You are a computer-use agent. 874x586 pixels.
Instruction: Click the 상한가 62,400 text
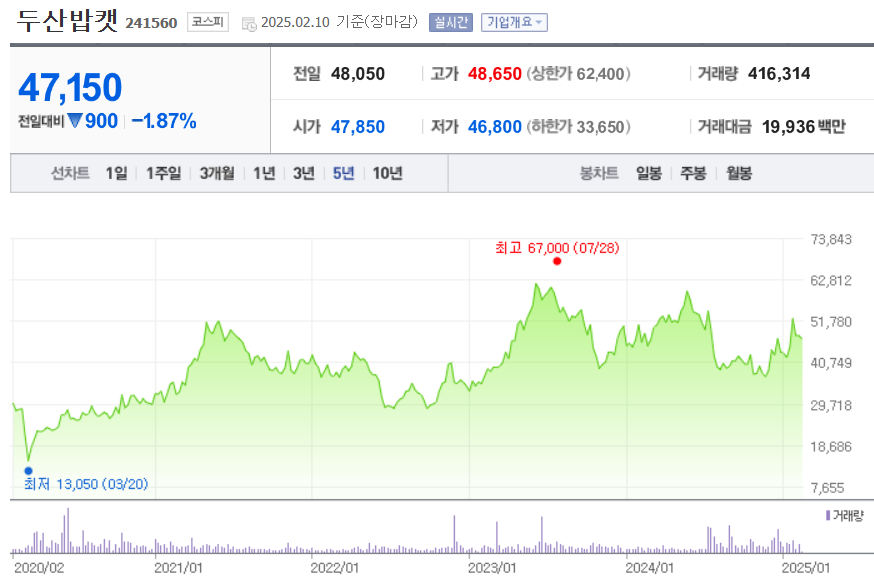click(x=578, y=74)
